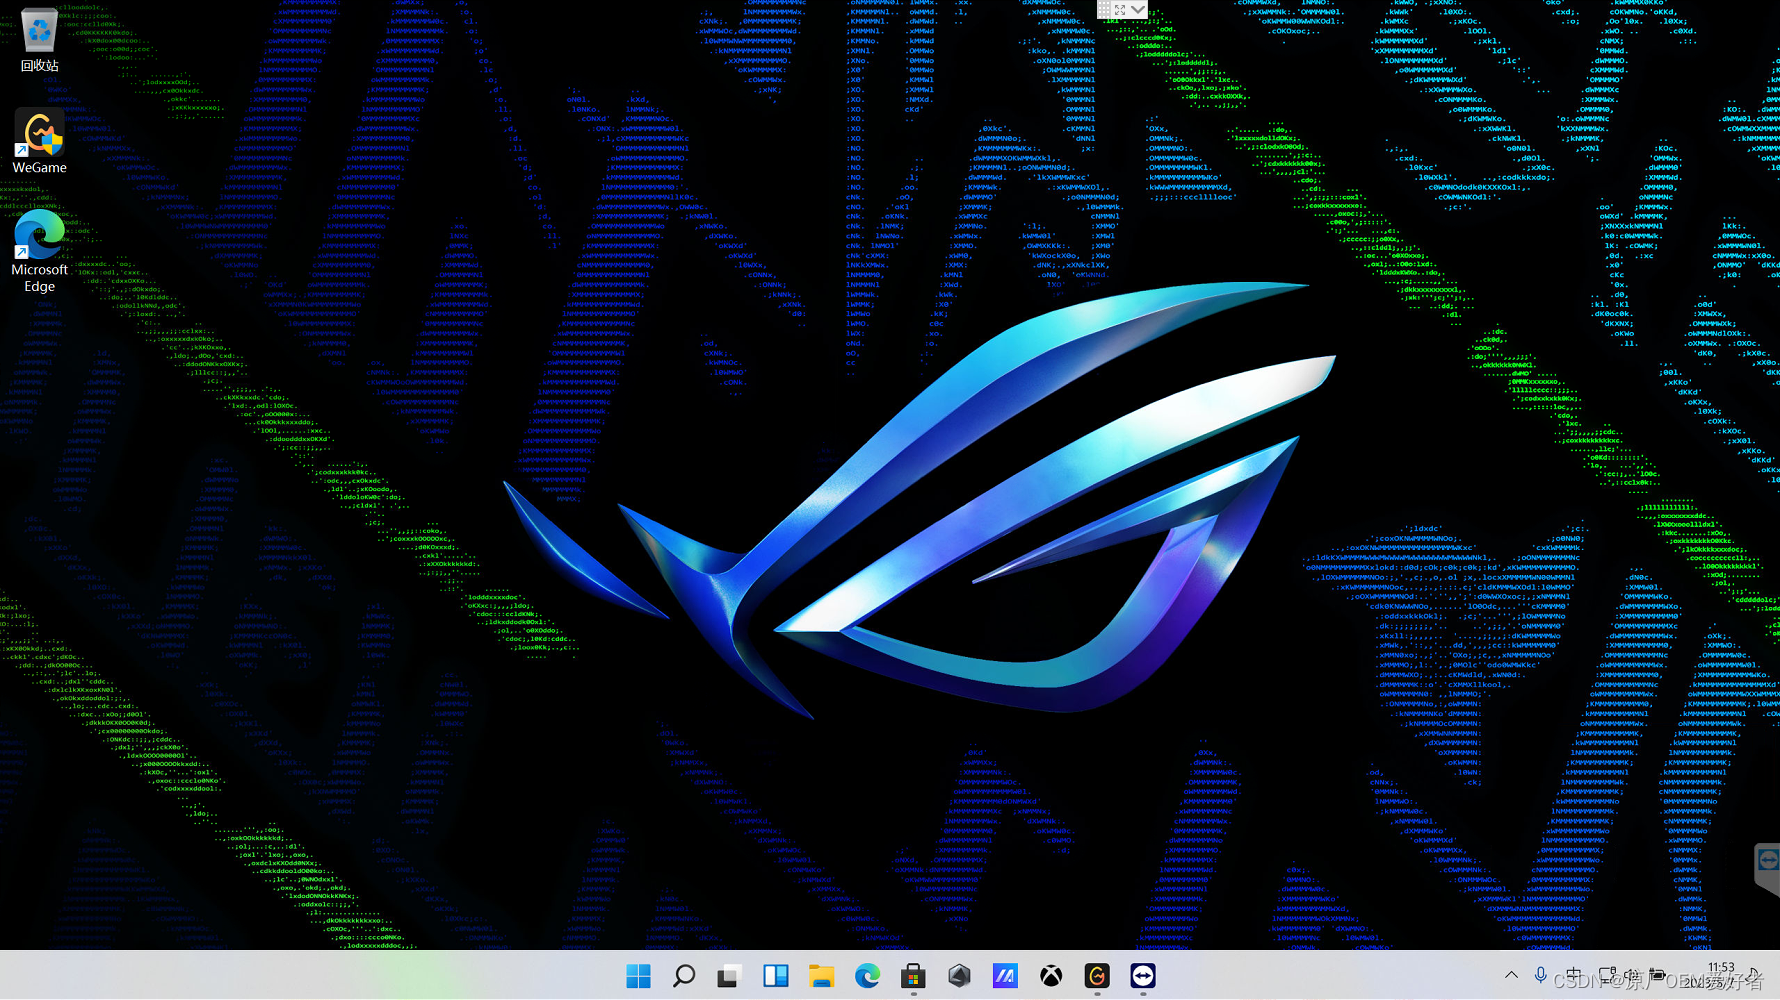Open MyASUS app from the taskbar
1780x1000 pixels.
pos(1005,976)
